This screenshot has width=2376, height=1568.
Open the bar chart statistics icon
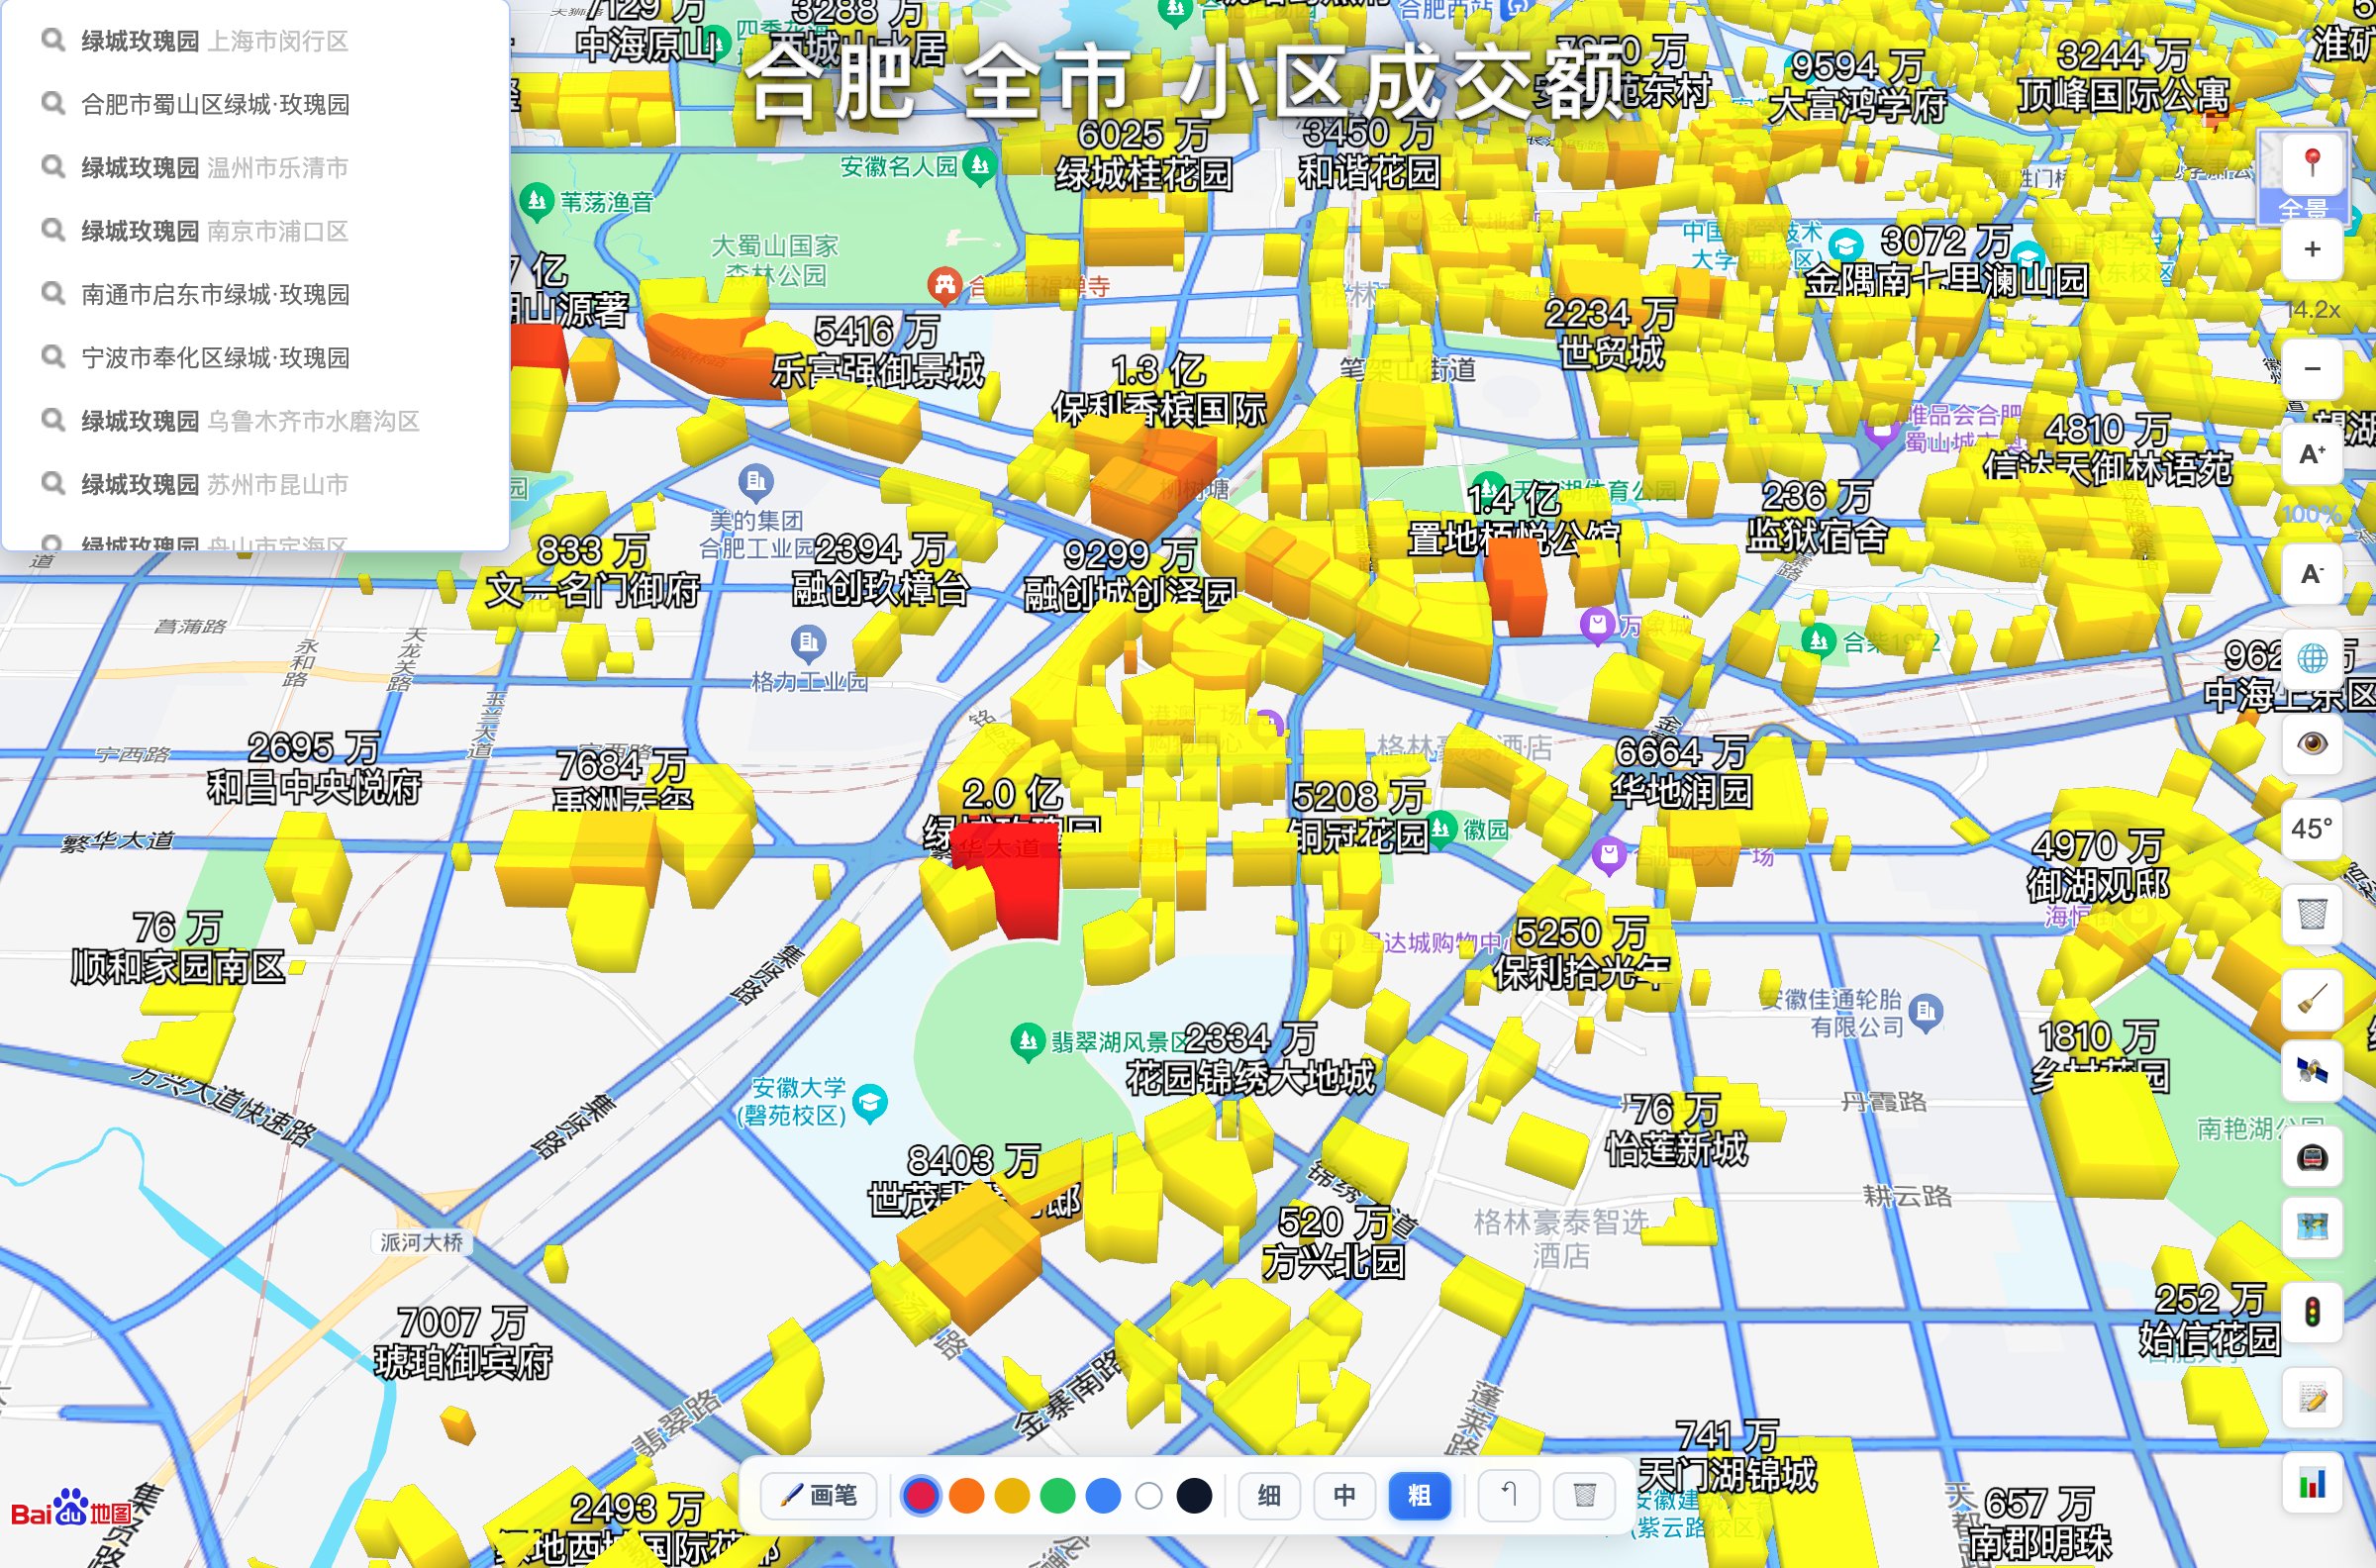[2311, 1482]
